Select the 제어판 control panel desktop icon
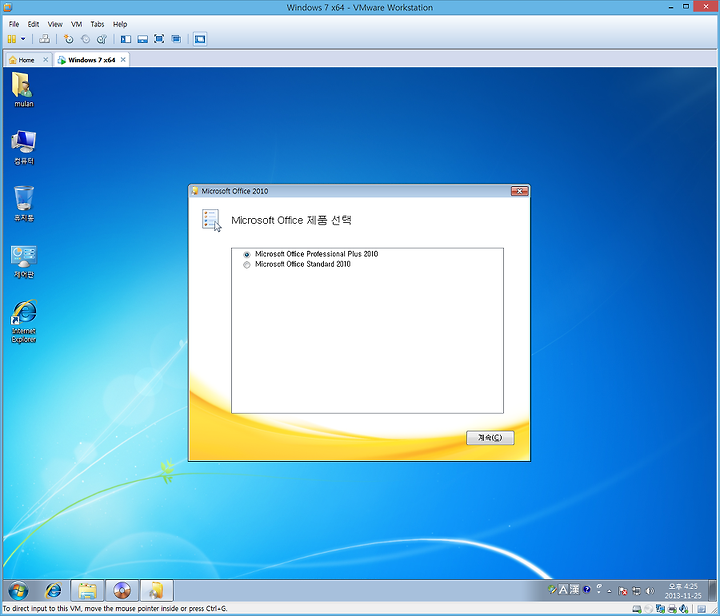720x616 pixels. click(24, 262)
